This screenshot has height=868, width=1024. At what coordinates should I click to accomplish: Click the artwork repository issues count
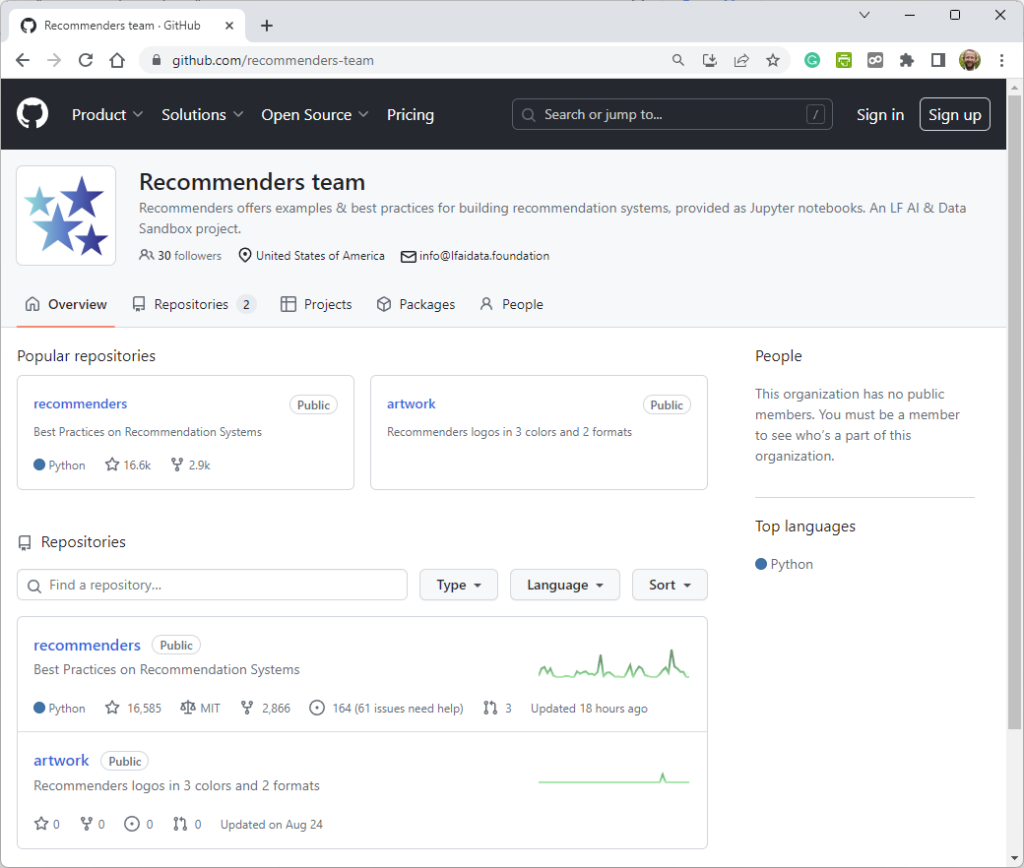(139, 824)
